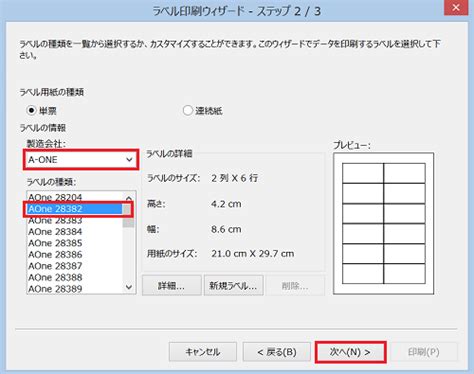The image size is (474, 374).
Task: Select AOne 28385 in label list
Action: click(75, 243)
